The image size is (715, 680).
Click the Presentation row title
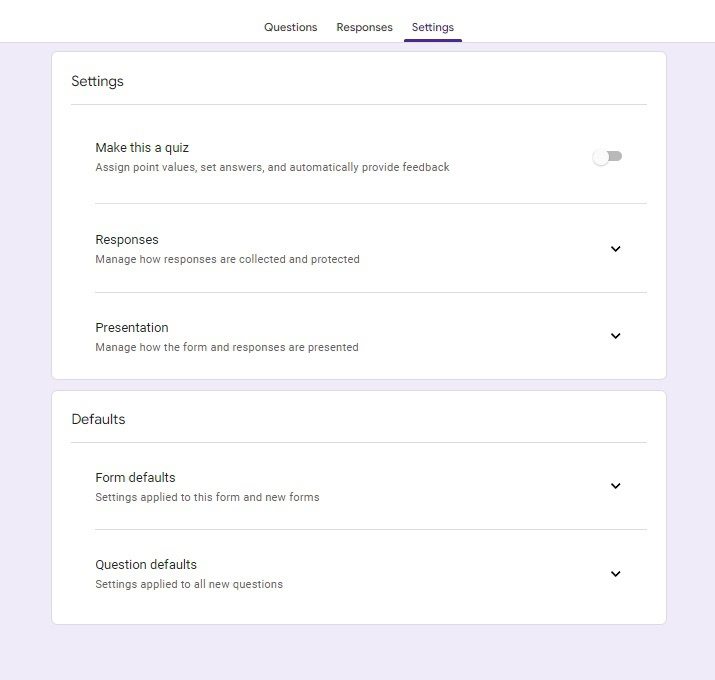132,328
